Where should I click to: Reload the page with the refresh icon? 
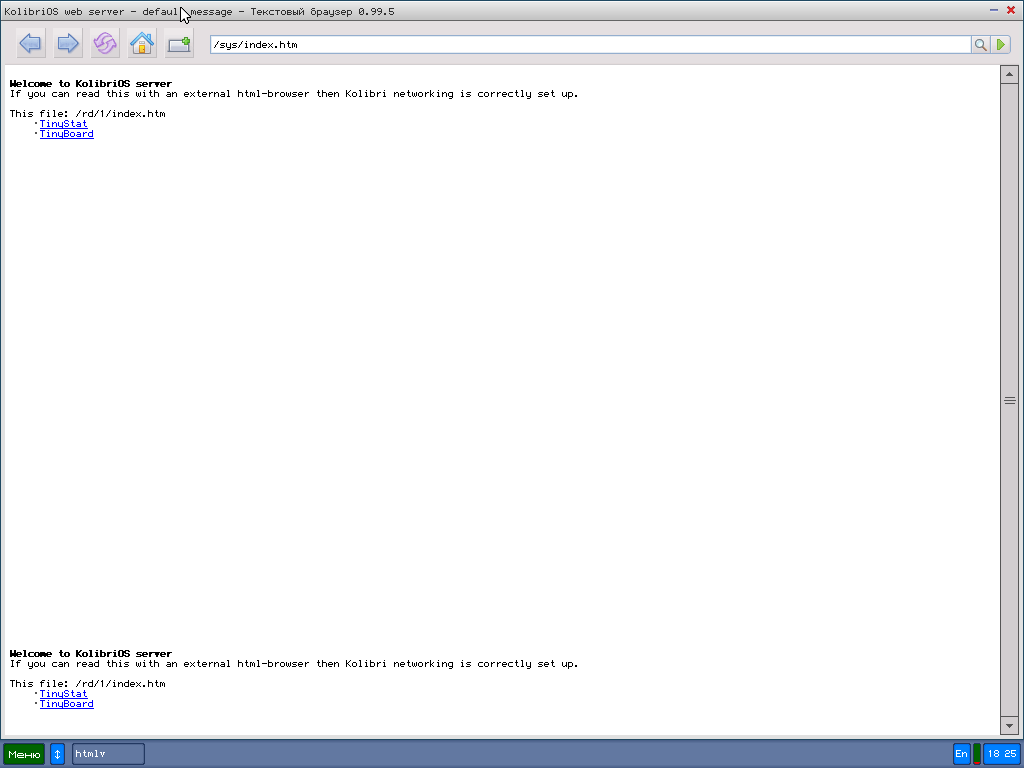click(x=104, y=44)
